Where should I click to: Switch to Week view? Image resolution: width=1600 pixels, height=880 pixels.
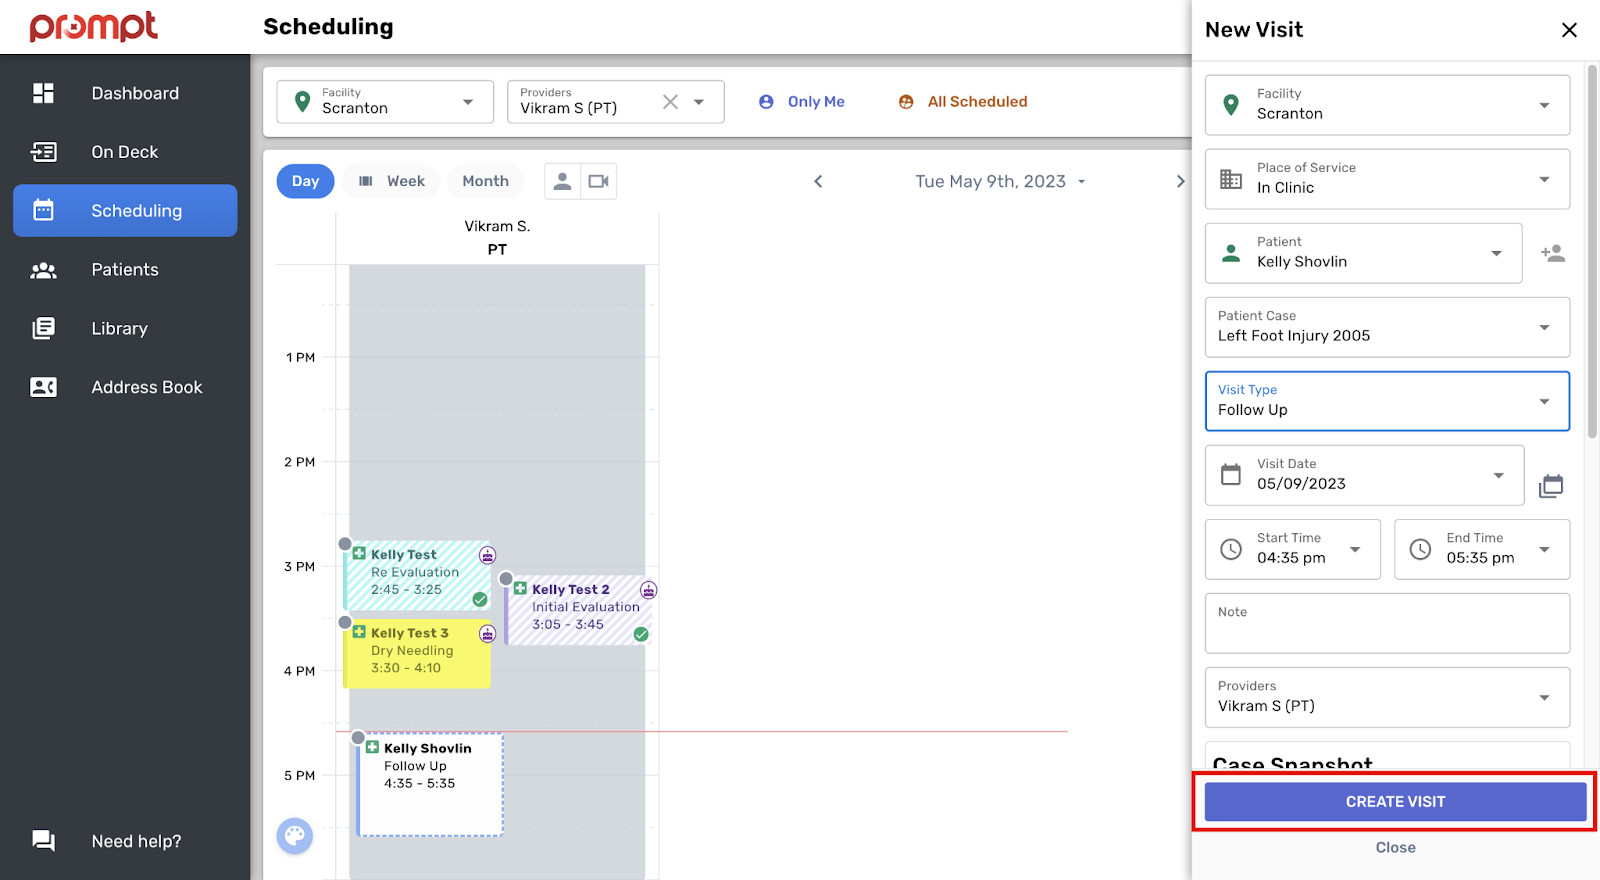392,181
